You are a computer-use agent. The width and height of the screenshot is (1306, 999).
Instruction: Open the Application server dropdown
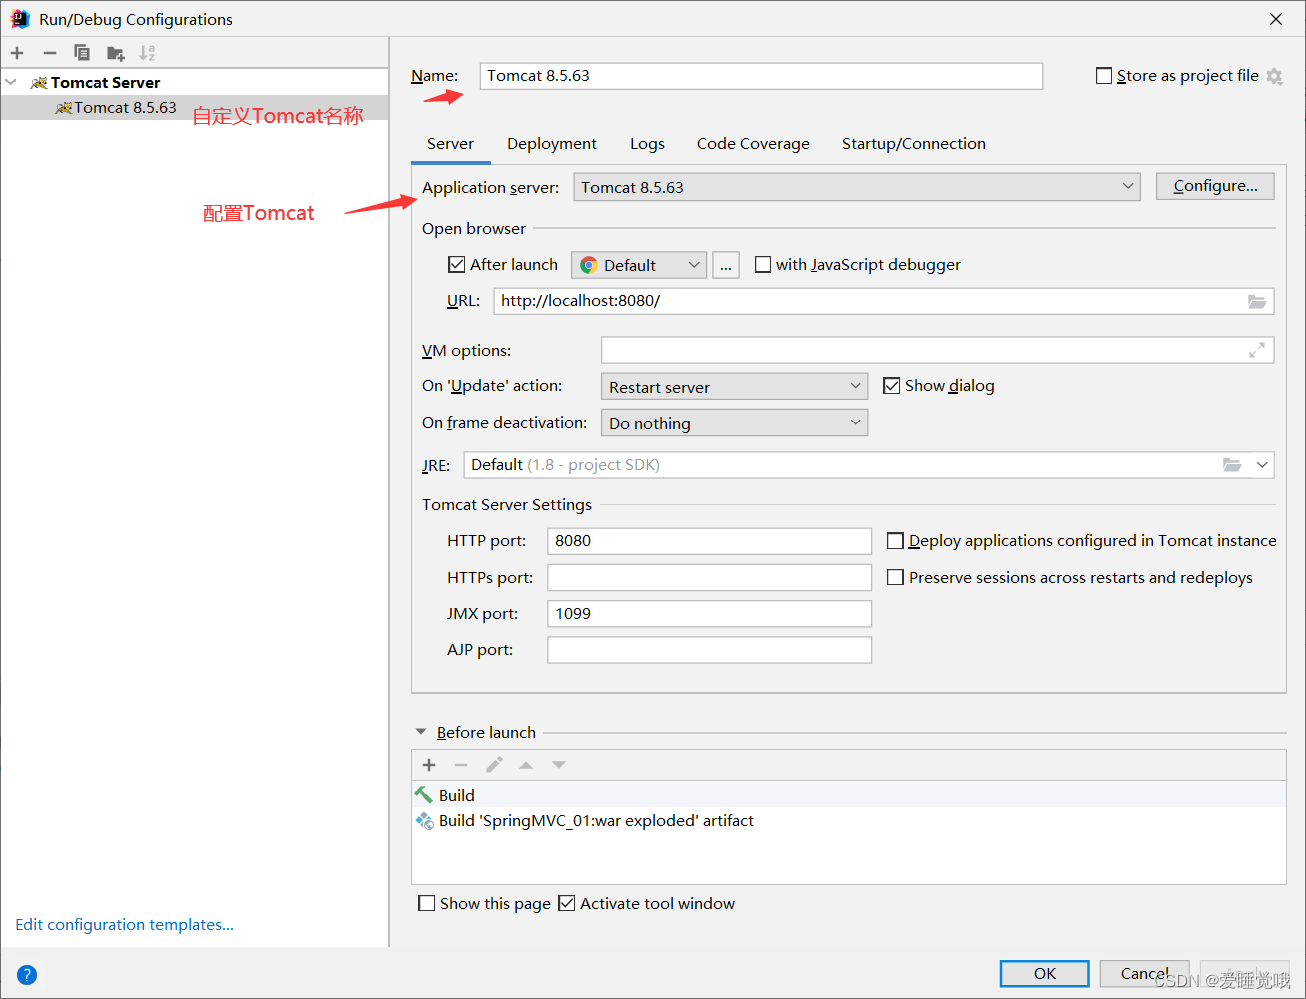856,187
